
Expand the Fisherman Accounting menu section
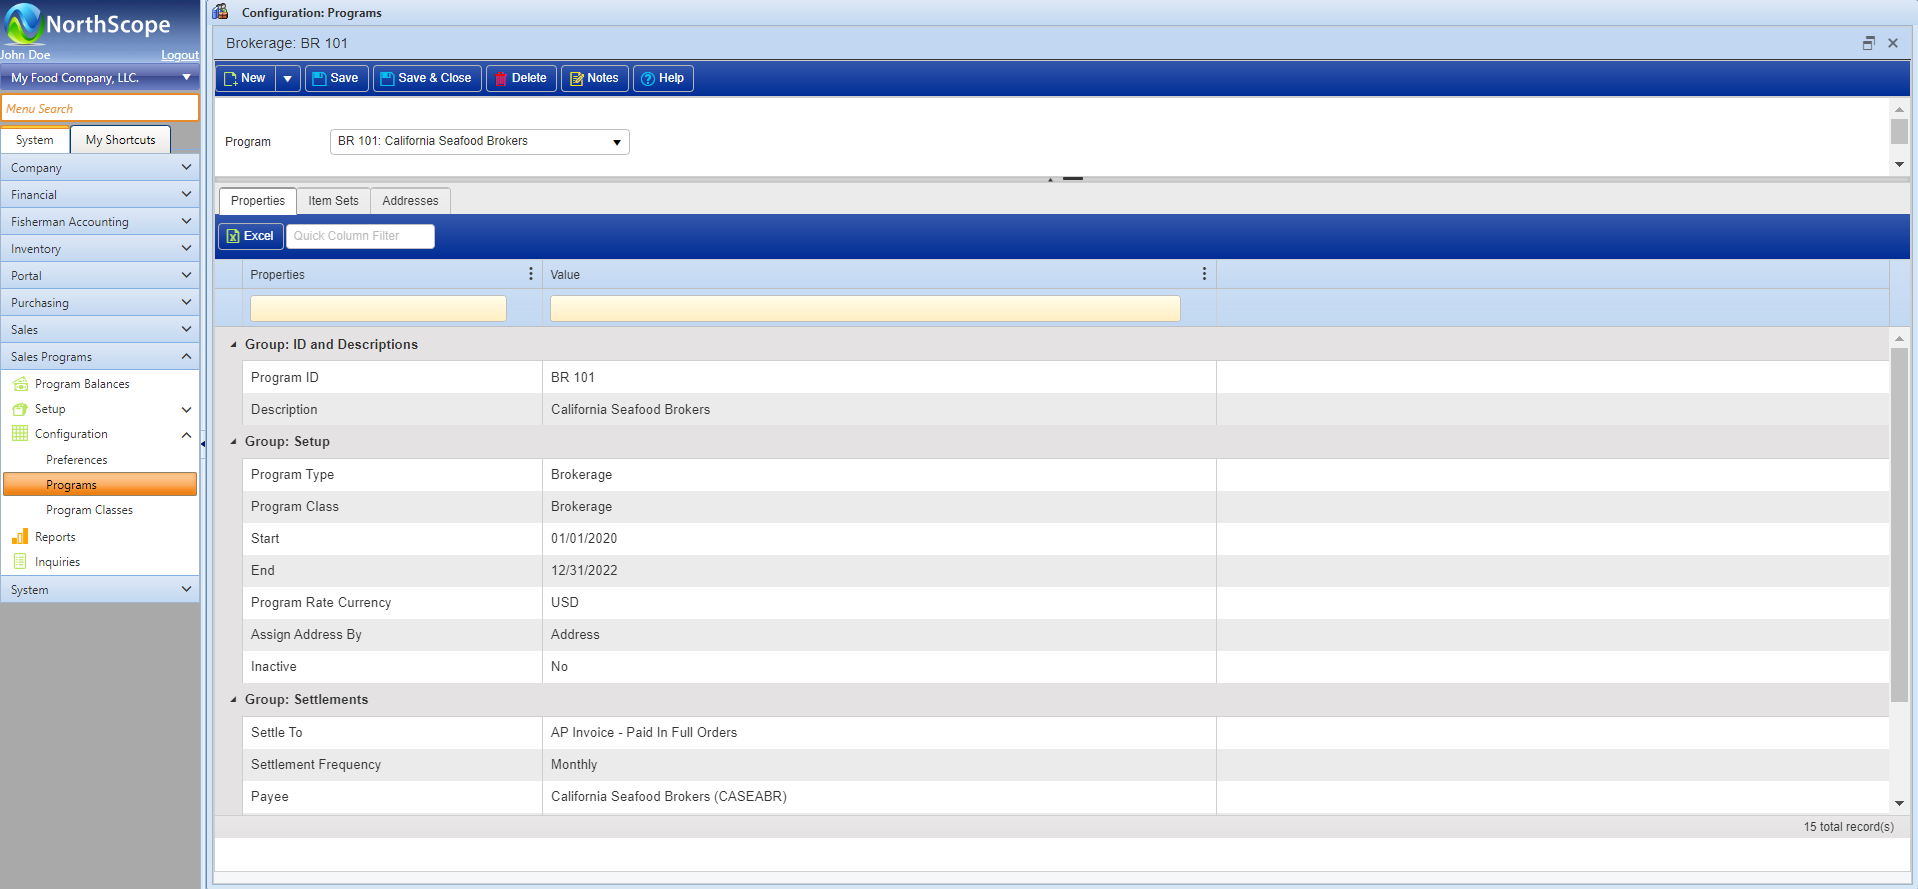[100, 222]
